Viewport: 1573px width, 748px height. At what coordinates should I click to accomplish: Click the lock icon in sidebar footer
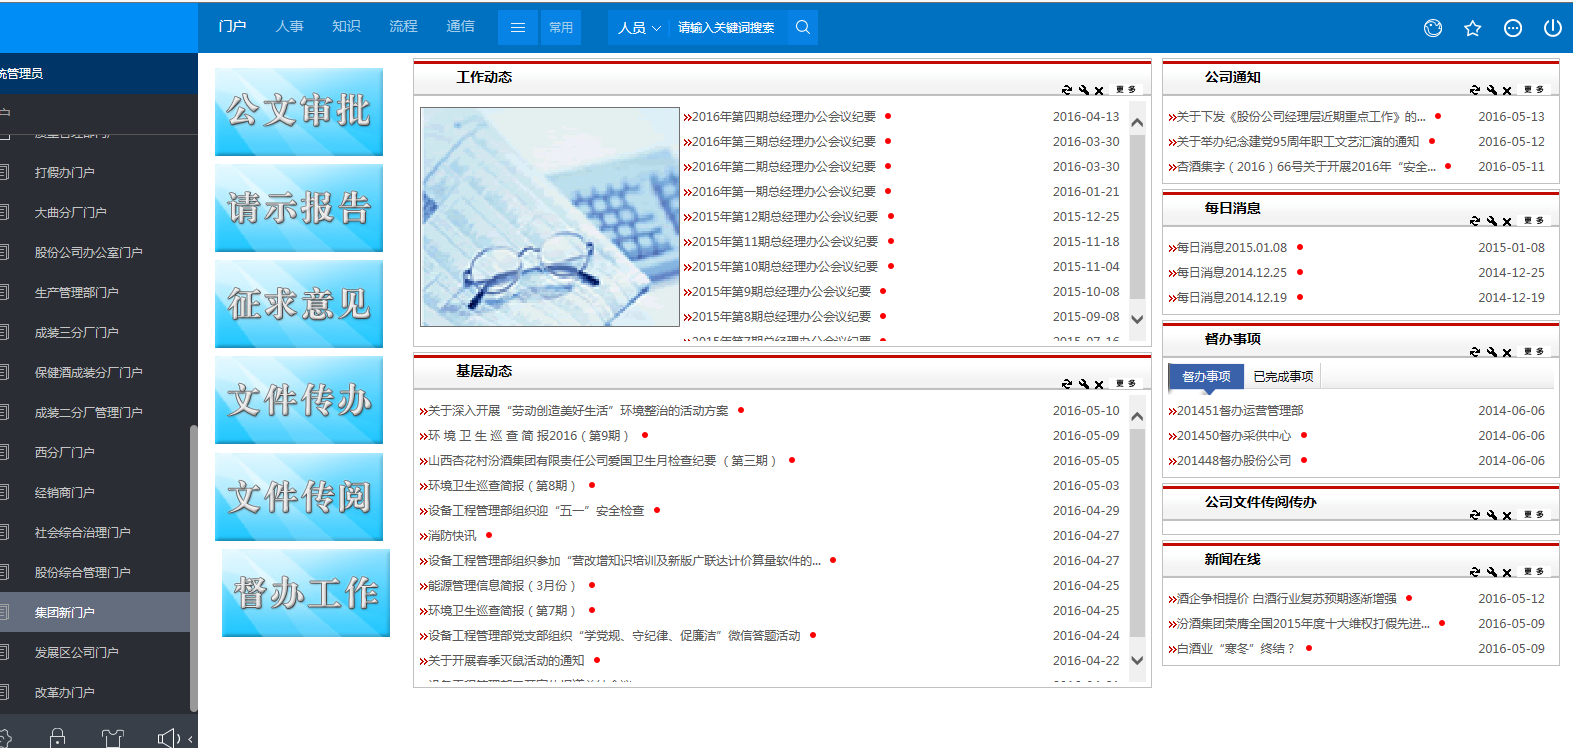[58, 738]
